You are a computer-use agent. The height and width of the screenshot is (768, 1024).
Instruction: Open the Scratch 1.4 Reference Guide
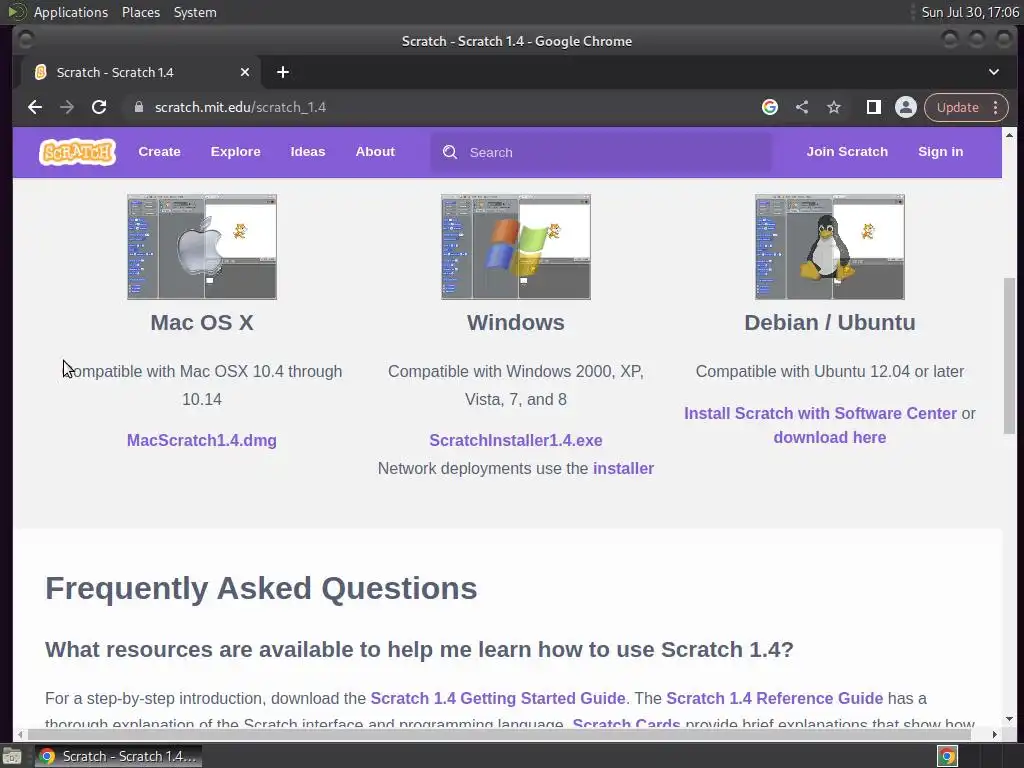point(775,698)
